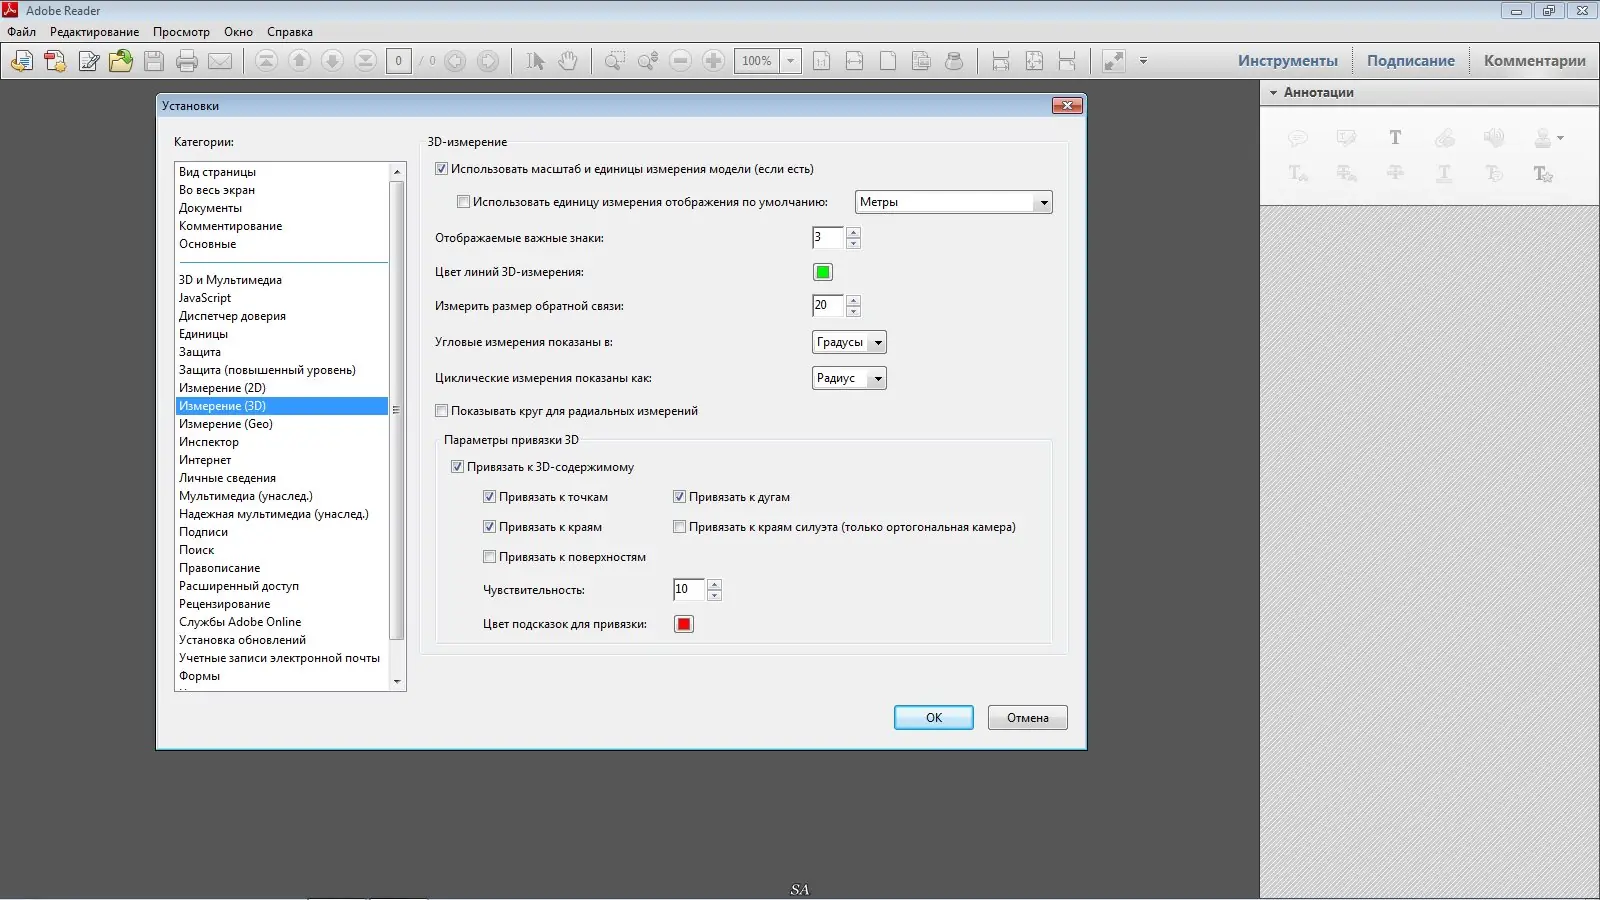
Task: Select the Hand tool
Action: click(x=567, y=61)
